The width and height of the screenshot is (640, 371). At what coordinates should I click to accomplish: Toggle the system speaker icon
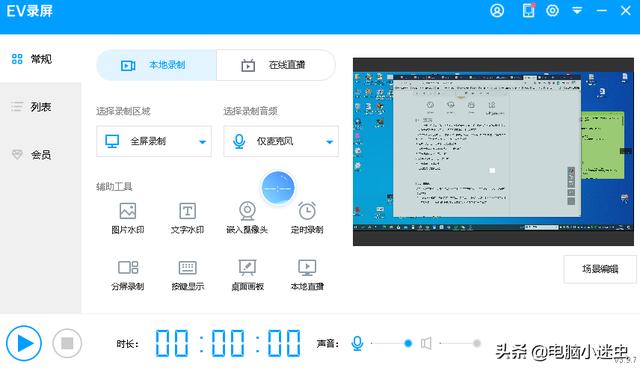click(x=426, y=343)
